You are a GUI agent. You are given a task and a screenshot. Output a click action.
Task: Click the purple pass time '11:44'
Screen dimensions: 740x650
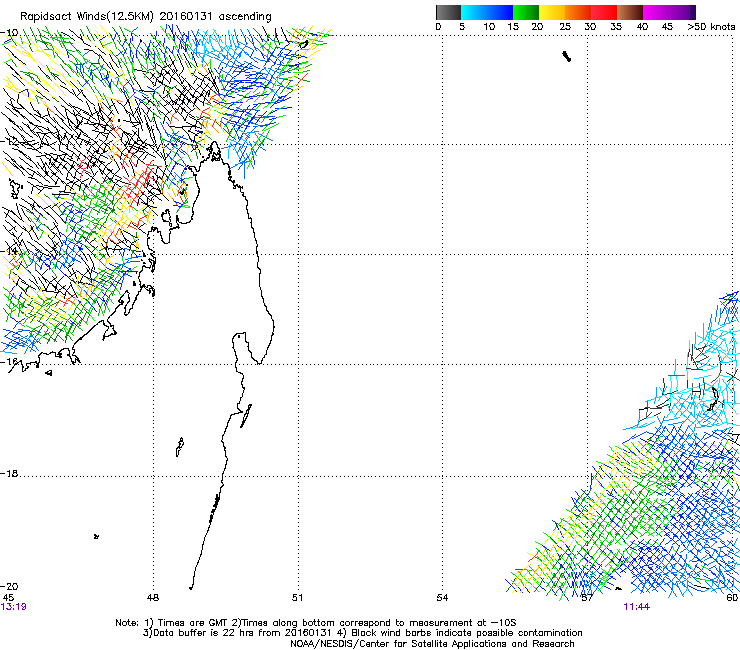coord(637,607)
